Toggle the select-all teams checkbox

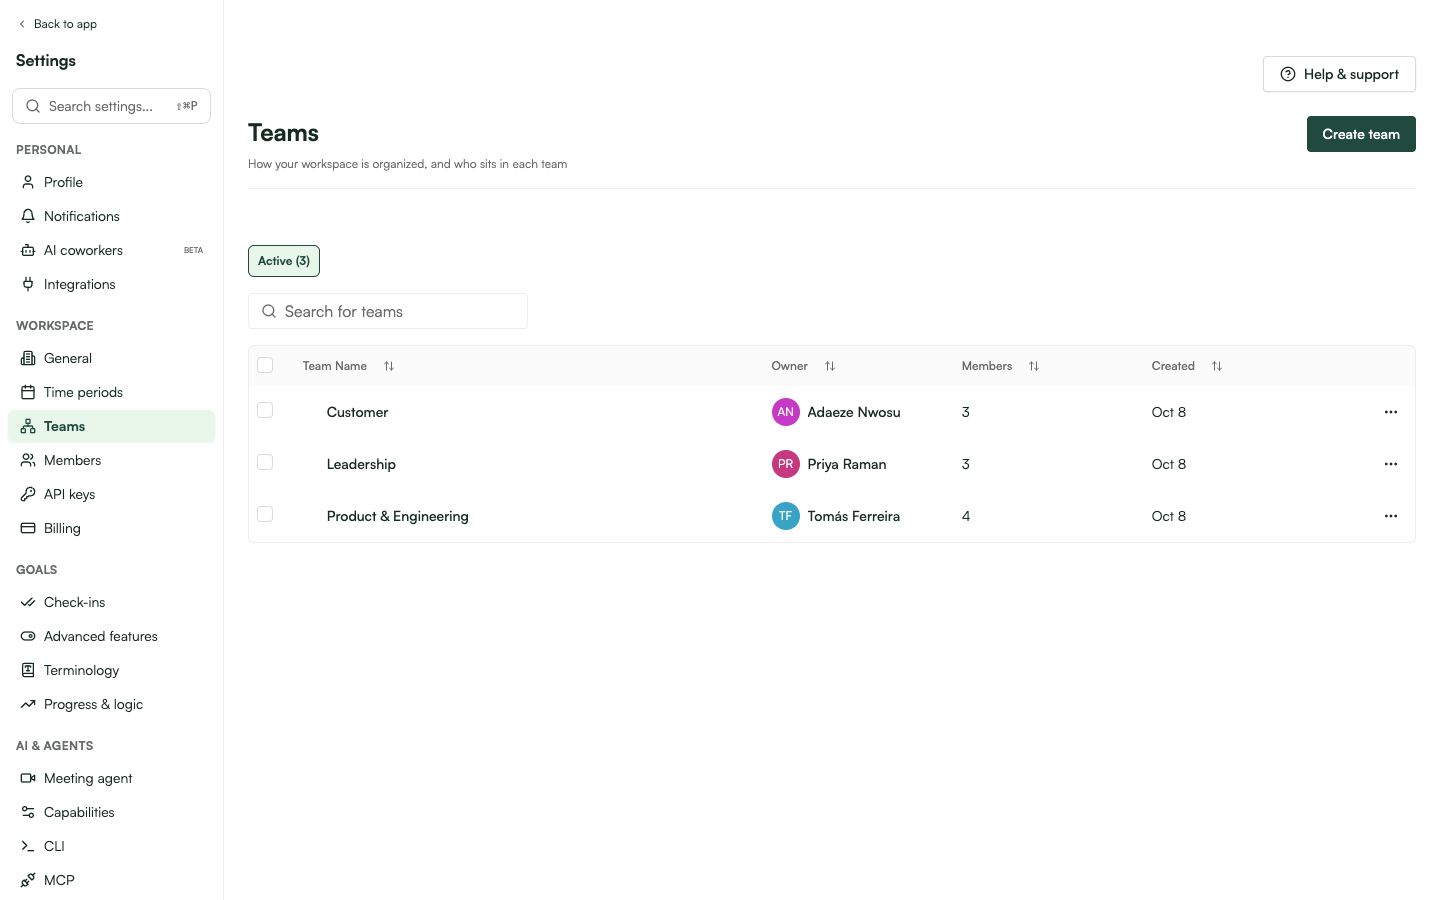pos(265,365)
